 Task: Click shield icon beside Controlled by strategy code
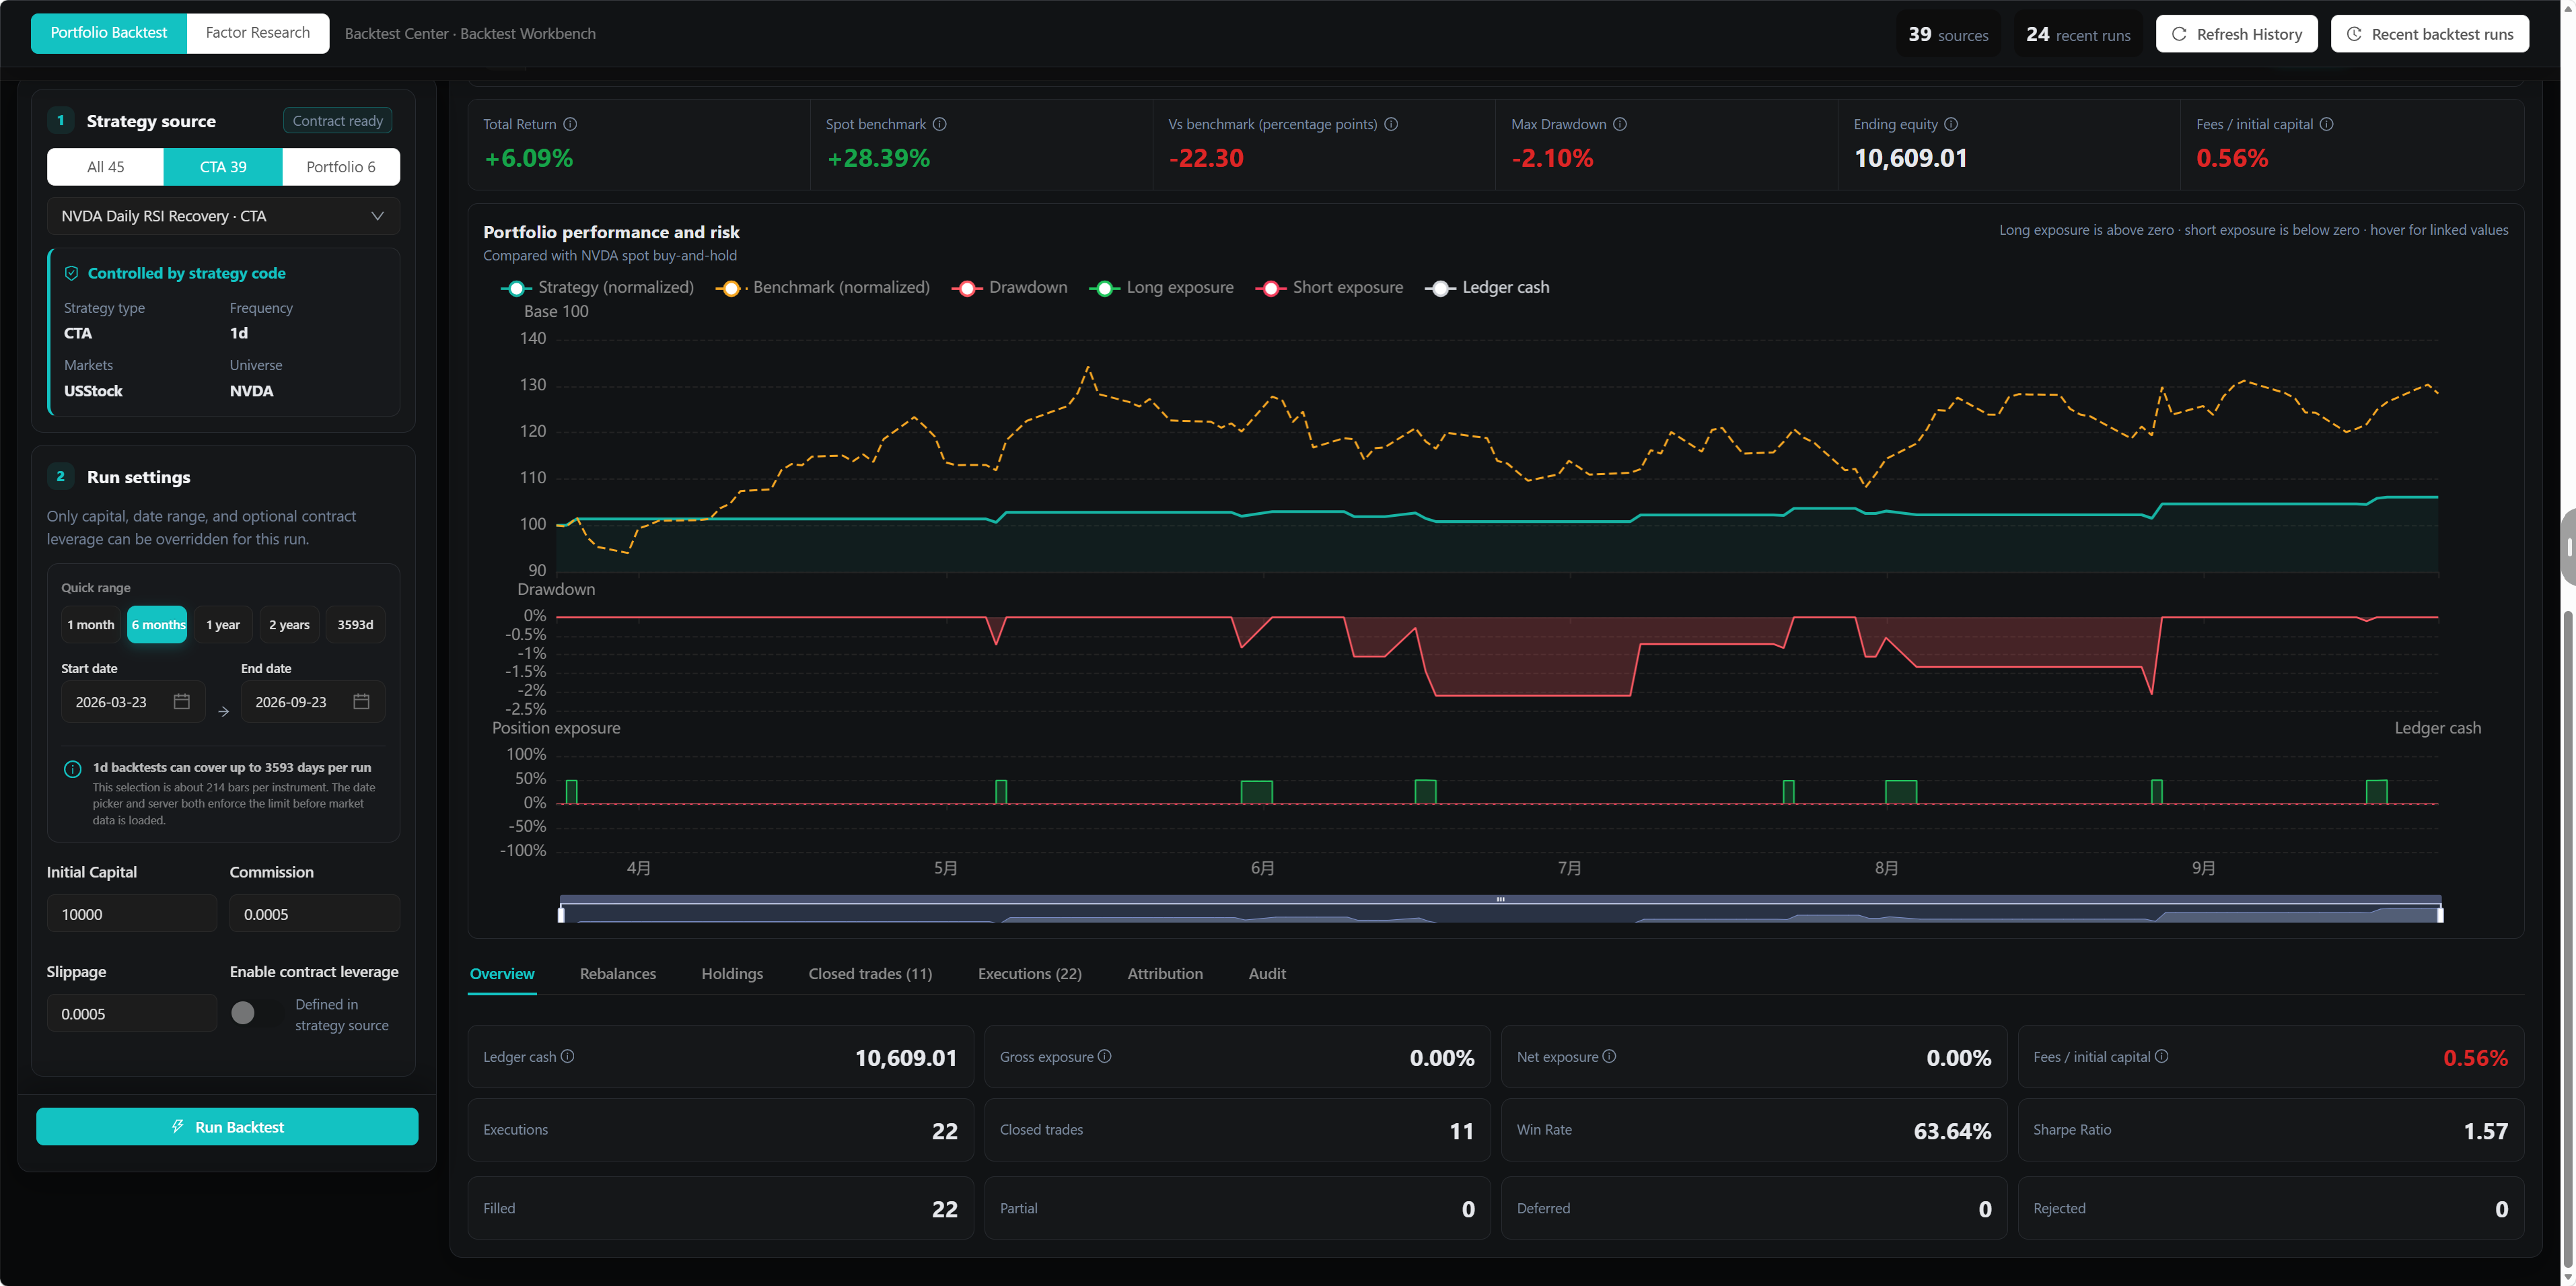(72, 273)
